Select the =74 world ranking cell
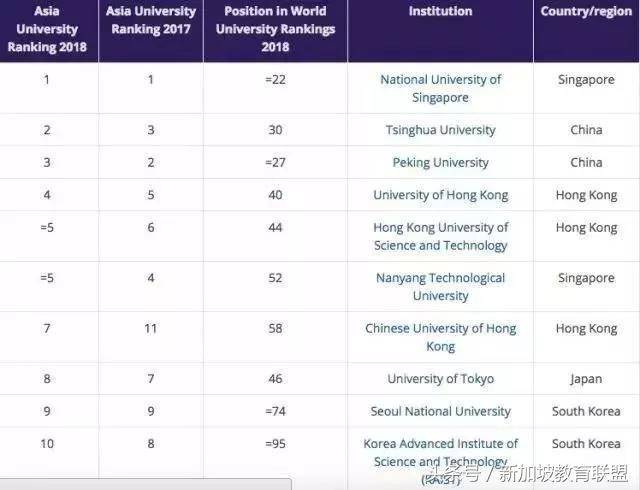Image resolution: width=640 pixels, height=490 pixels. click(x=275, y=411)
